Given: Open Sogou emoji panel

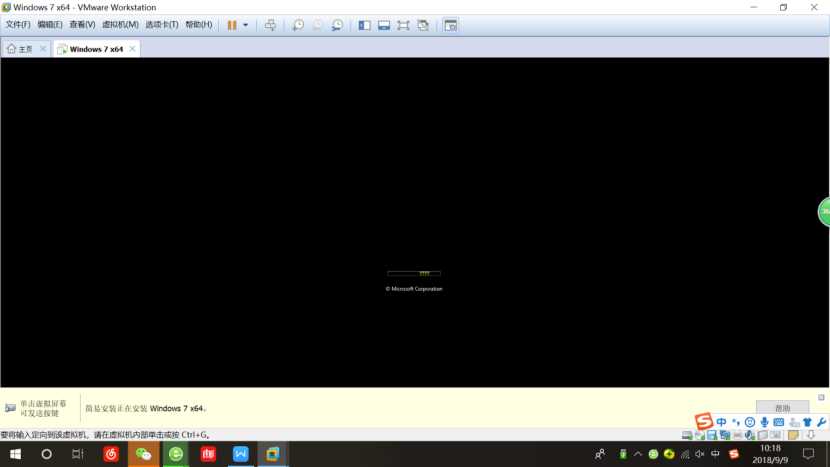Looking at the screenshot, I should pos(750,422).
